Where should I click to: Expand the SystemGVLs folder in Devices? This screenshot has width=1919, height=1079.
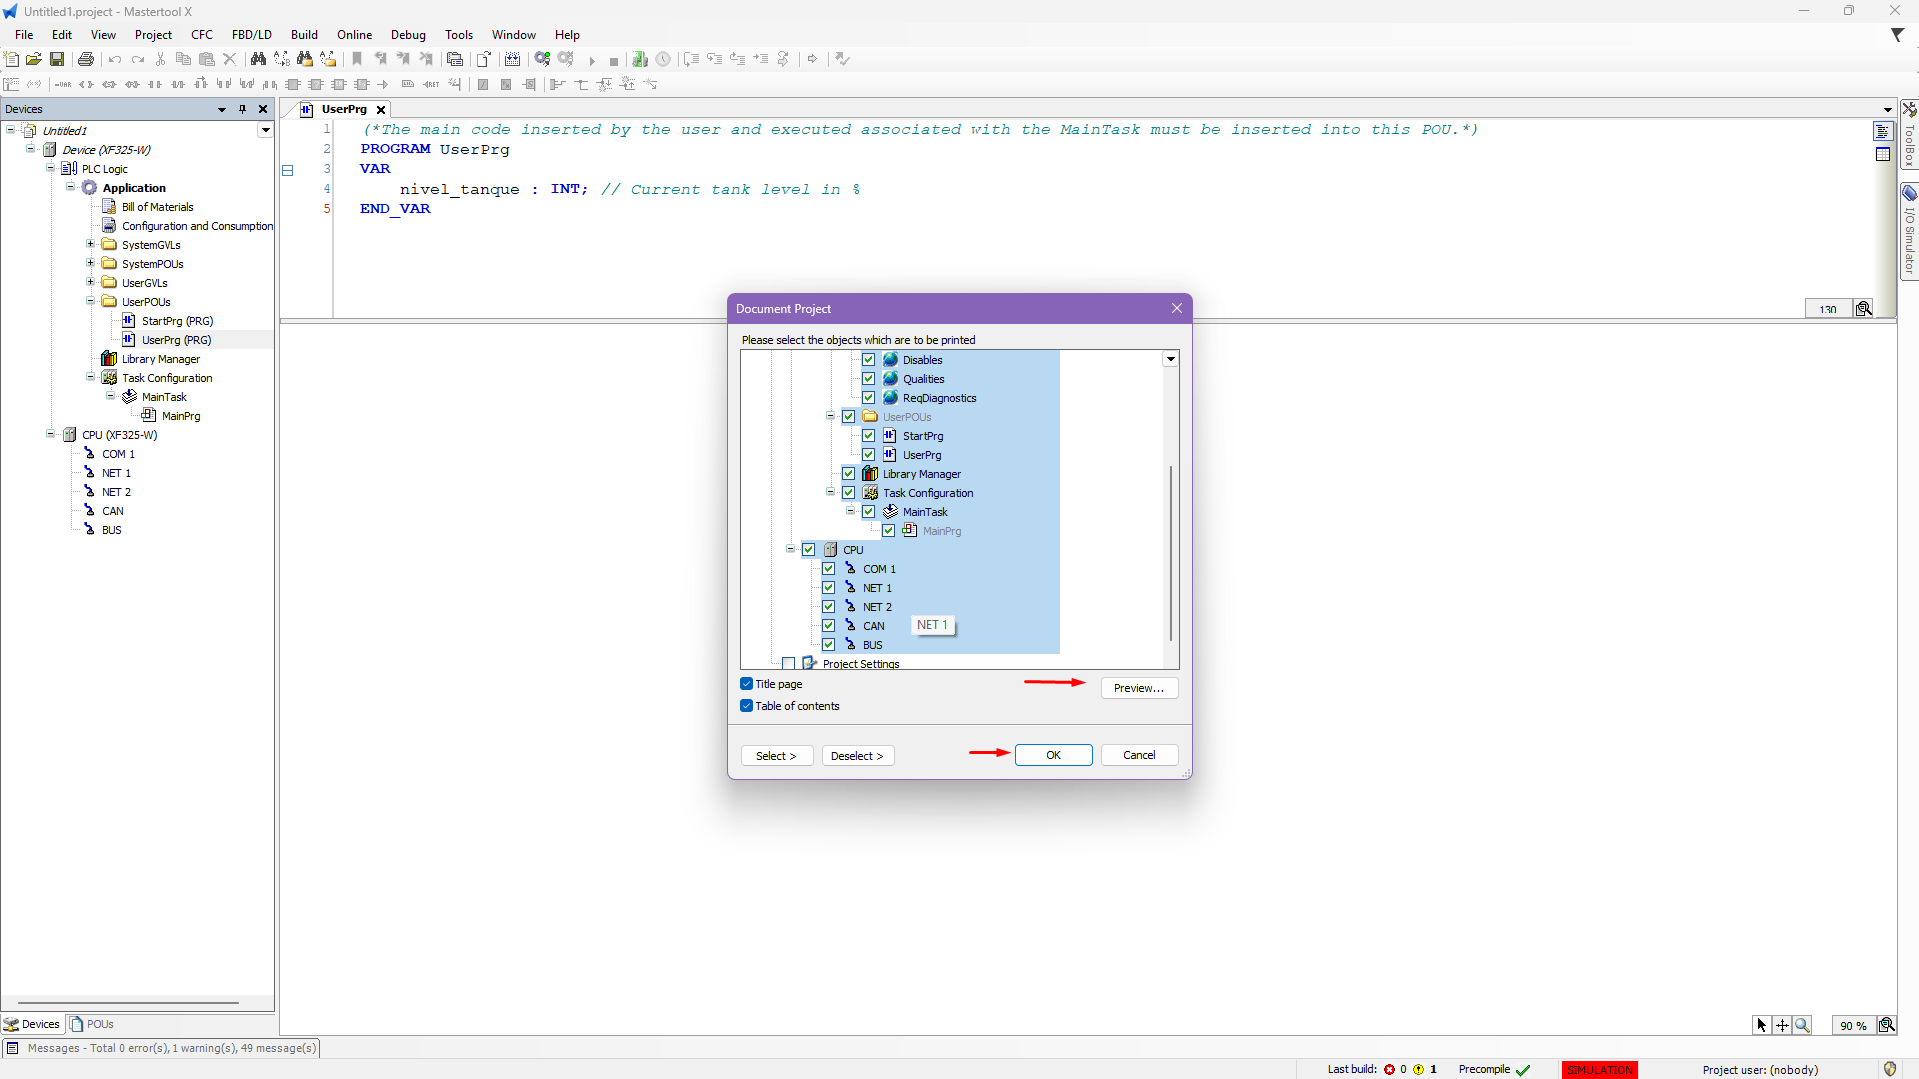[90, 245]
